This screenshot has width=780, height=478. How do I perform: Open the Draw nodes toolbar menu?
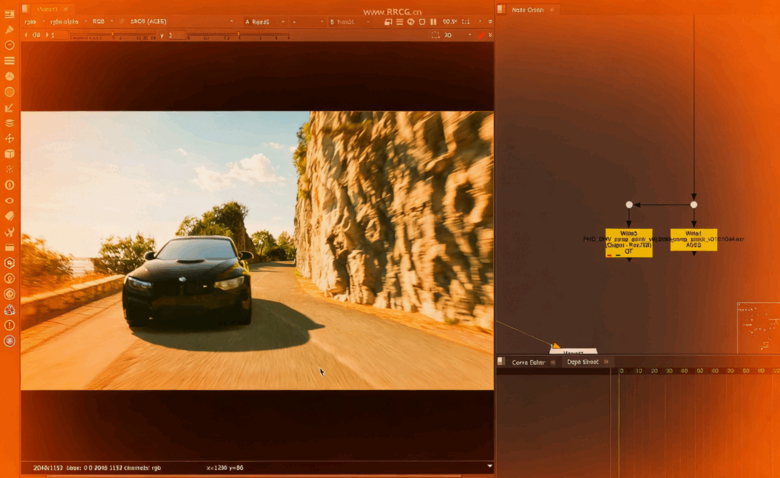(x=9, y=29)
